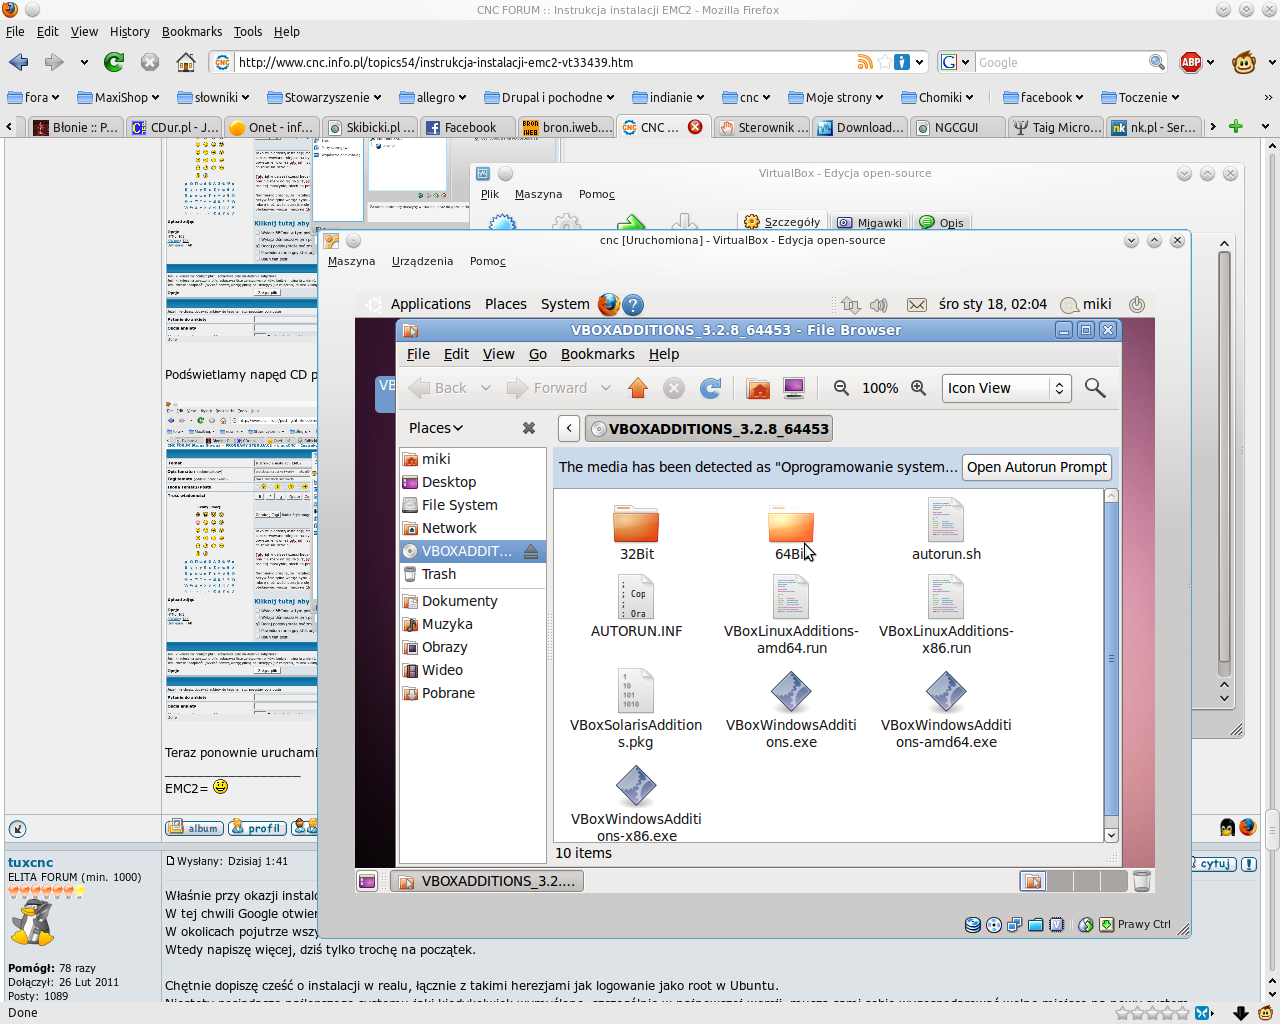1280x1024 pixels.
Task: Click Firefox reload button
Action: click(114, 62)
